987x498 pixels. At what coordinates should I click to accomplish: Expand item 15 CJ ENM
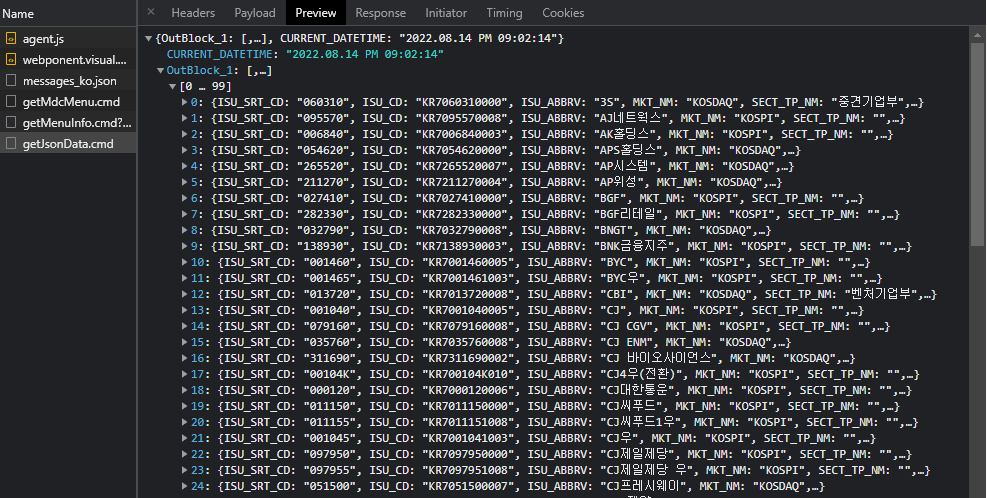184,342
